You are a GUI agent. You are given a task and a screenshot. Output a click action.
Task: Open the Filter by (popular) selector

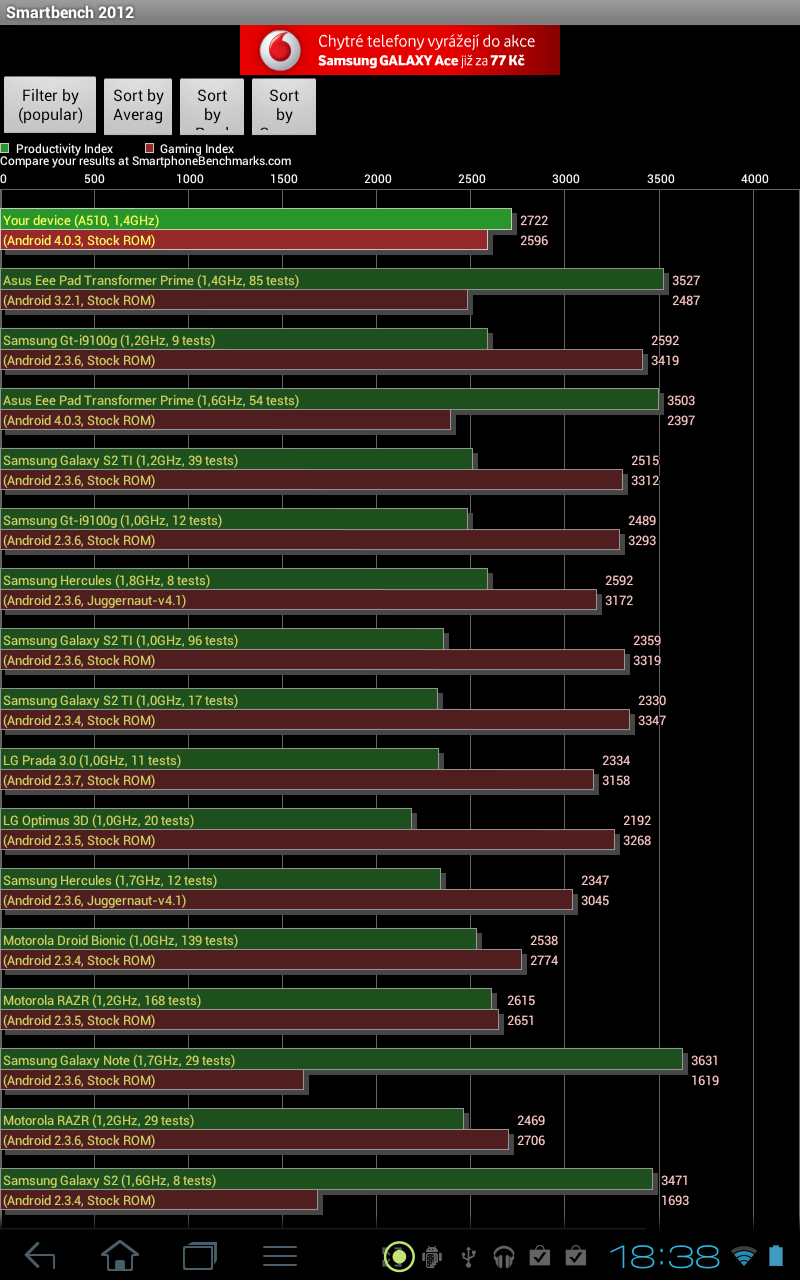pyautogui.click(x=50, y=105)
